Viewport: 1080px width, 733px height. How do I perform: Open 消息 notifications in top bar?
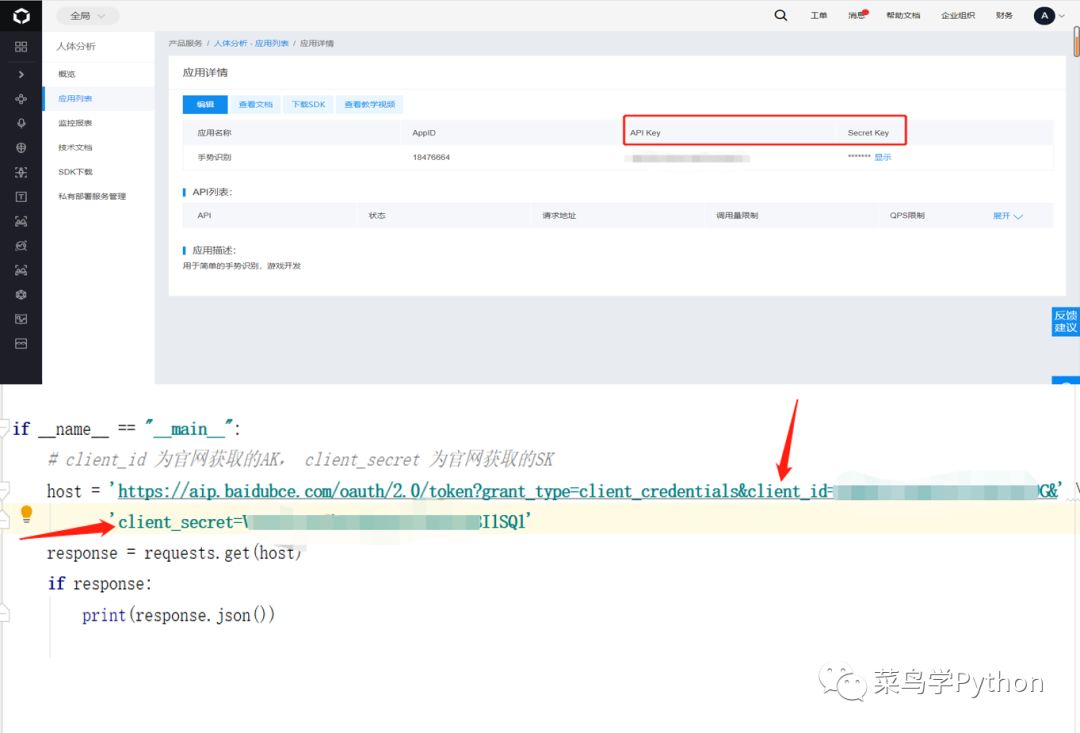pos(858,15)
